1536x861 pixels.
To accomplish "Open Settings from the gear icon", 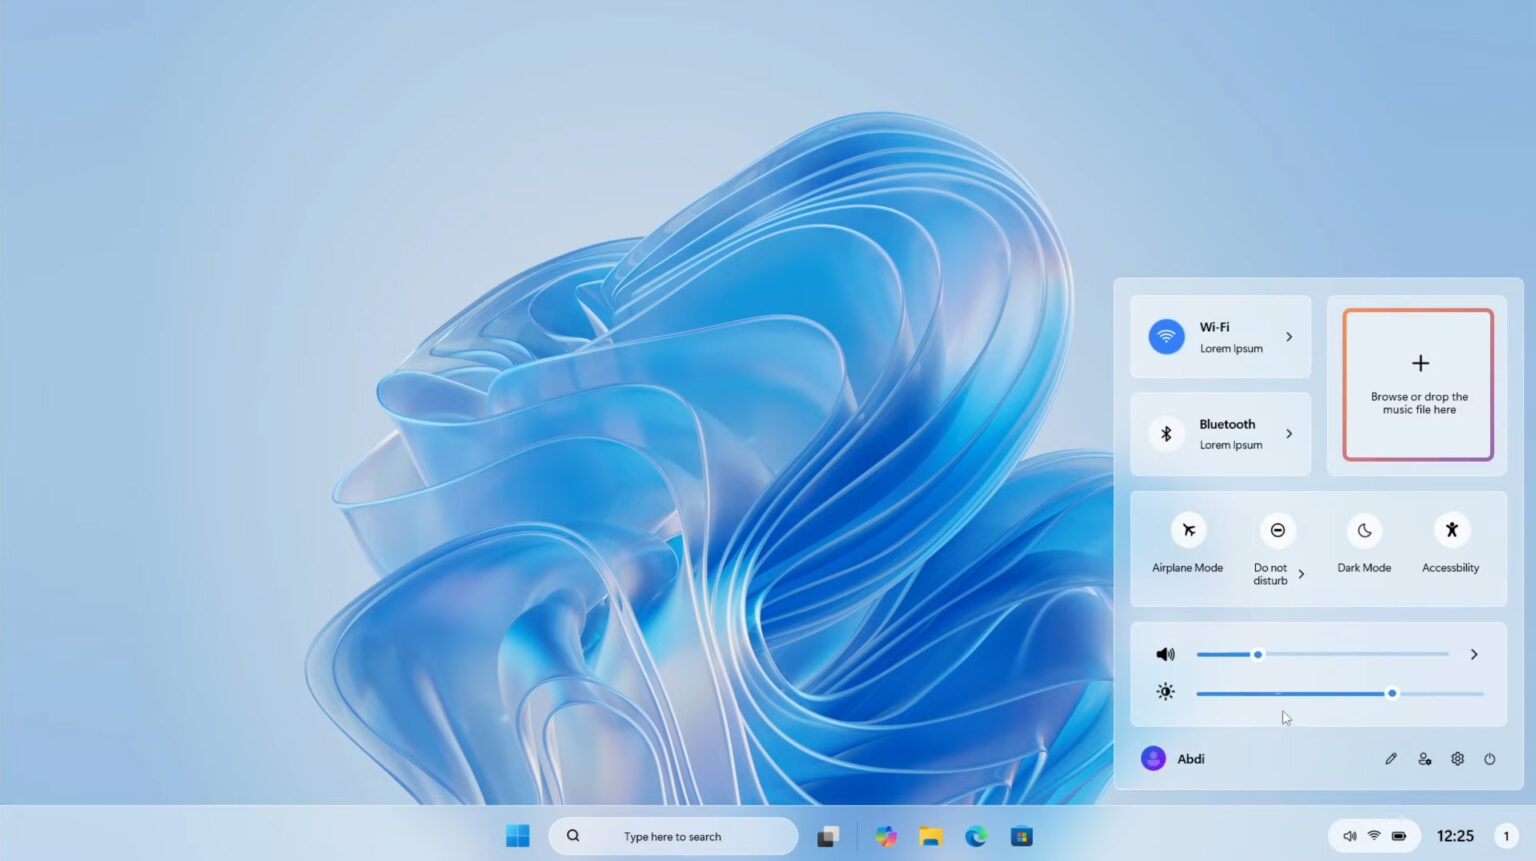I will 1457,758.
